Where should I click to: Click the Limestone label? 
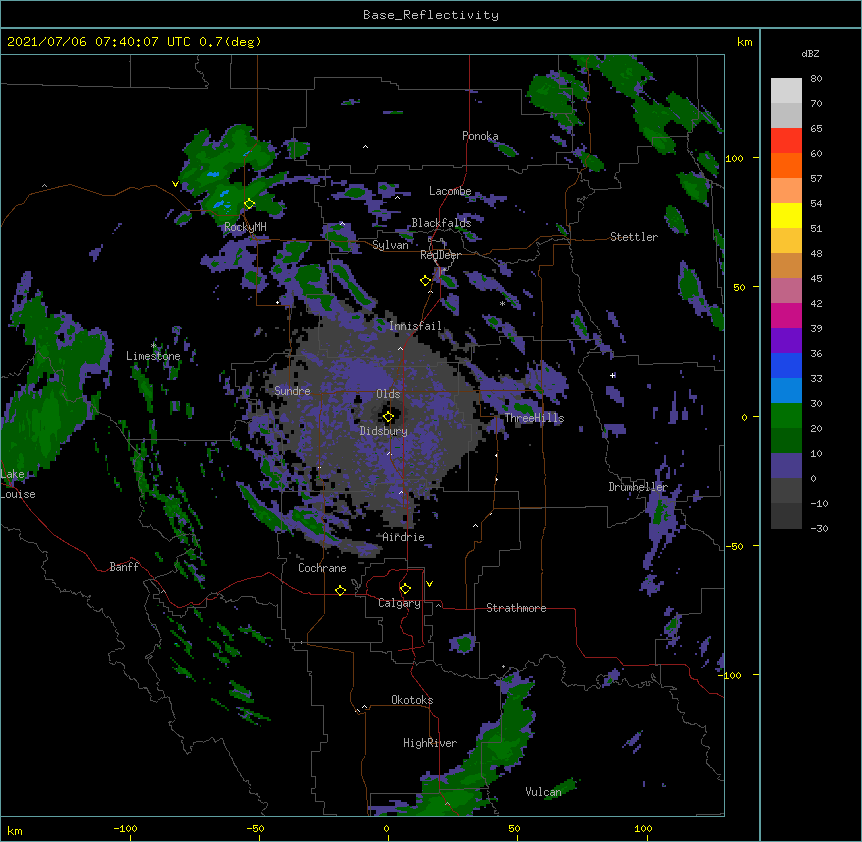click(x=153, y=356)
